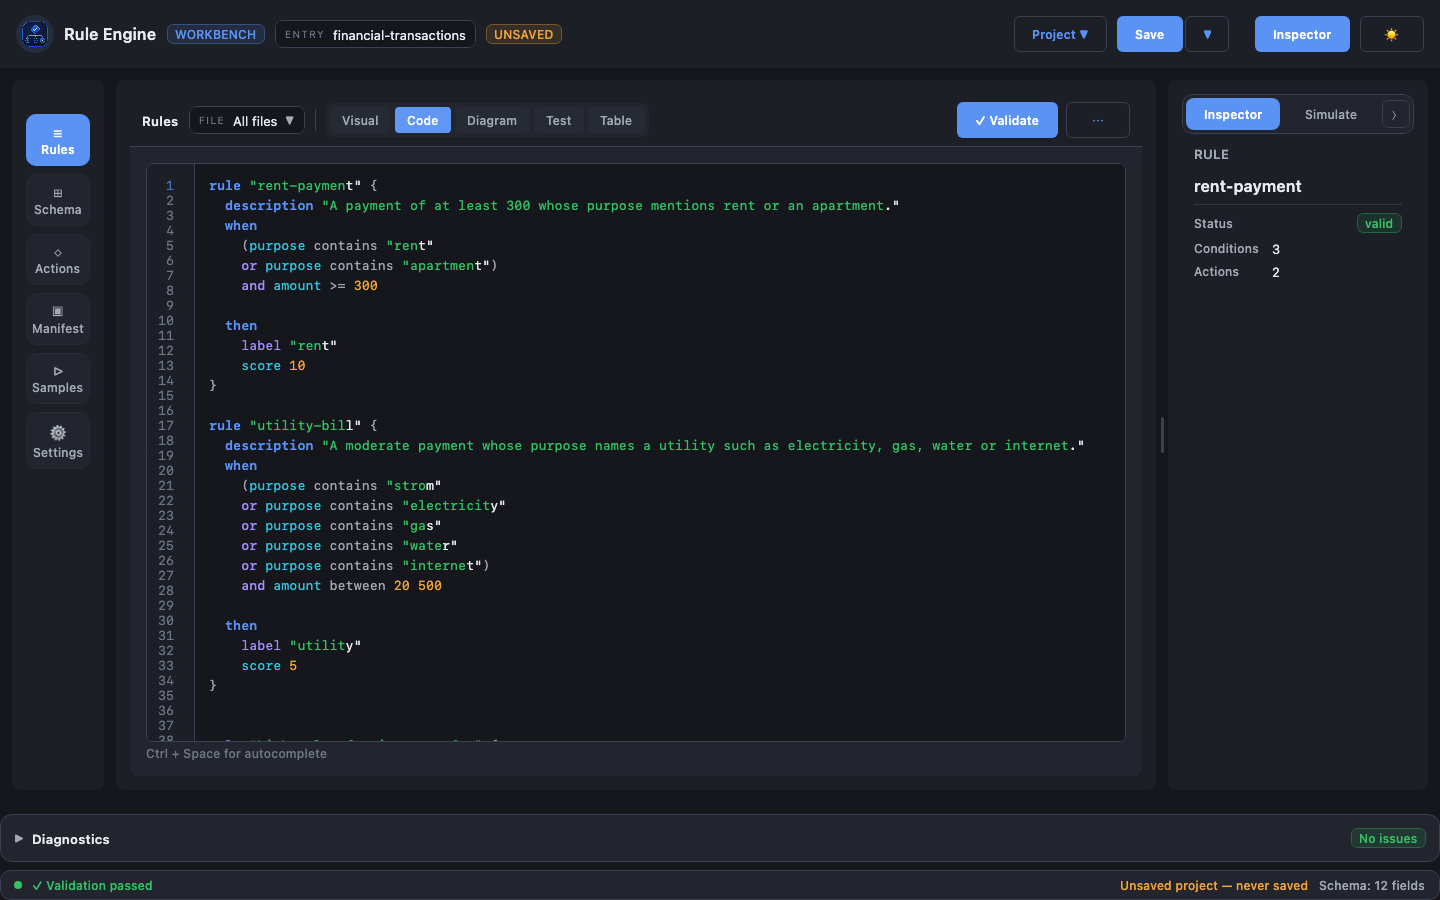Click the label "utility" code line
The image size is (1440, 900).
tap(301, 646)
